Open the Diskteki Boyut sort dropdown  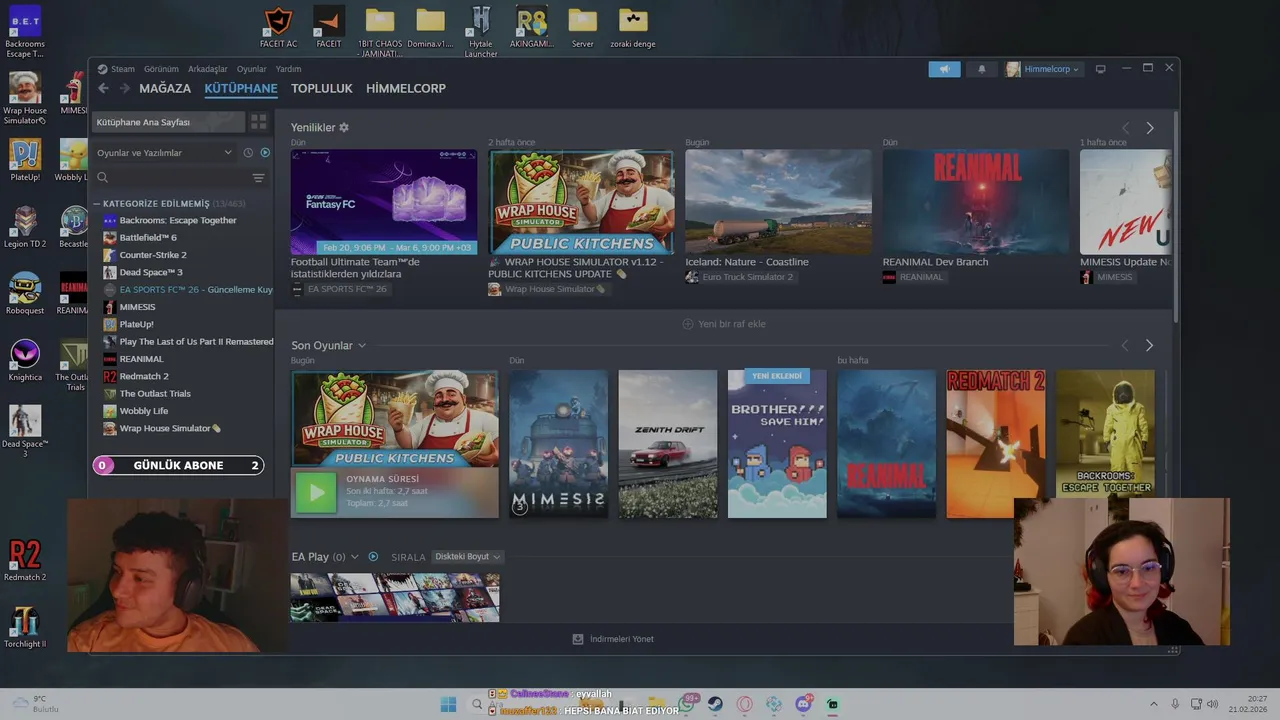pos(468,557)
